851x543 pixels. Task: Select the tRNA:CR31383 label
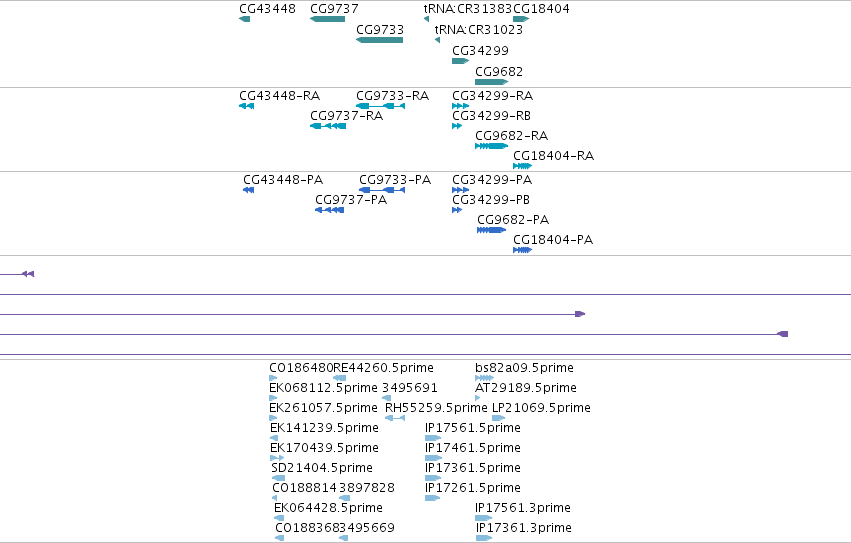(x=468, y=9)
